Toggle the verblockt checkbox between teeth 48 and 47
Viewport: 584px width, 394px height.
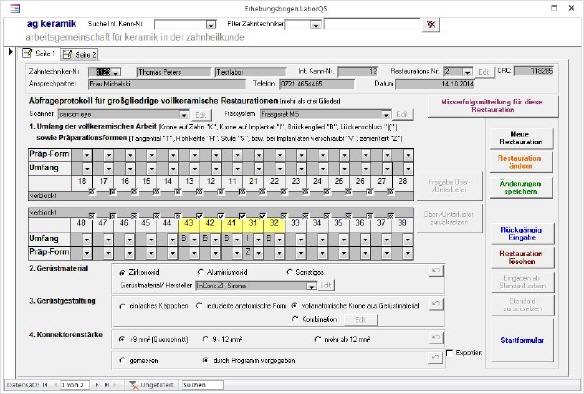pos(92,216)
